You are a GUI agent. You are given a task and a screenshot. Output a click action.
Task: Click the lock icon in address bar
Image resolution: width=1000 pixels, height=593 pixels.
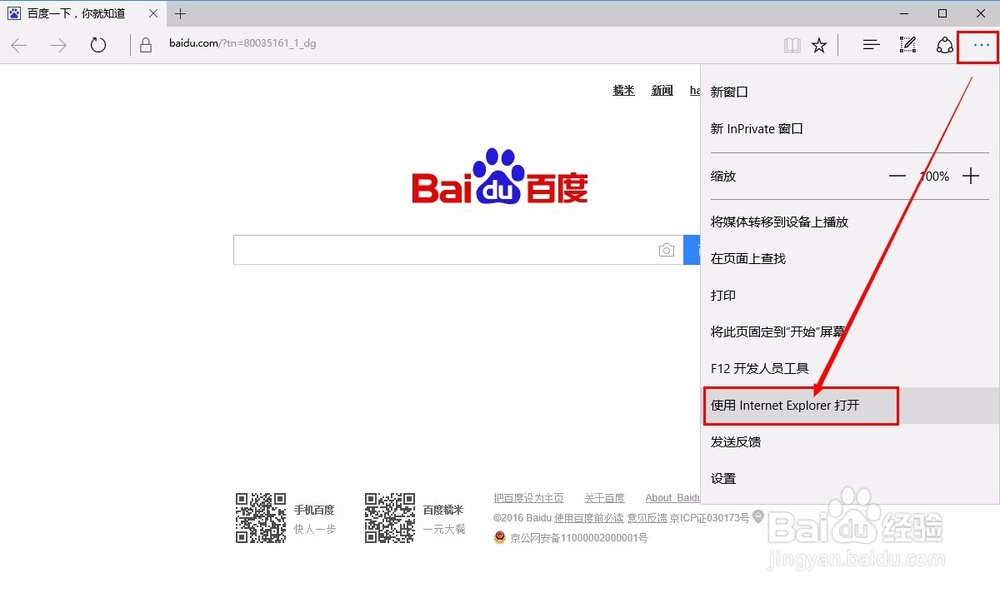point(145,45)
